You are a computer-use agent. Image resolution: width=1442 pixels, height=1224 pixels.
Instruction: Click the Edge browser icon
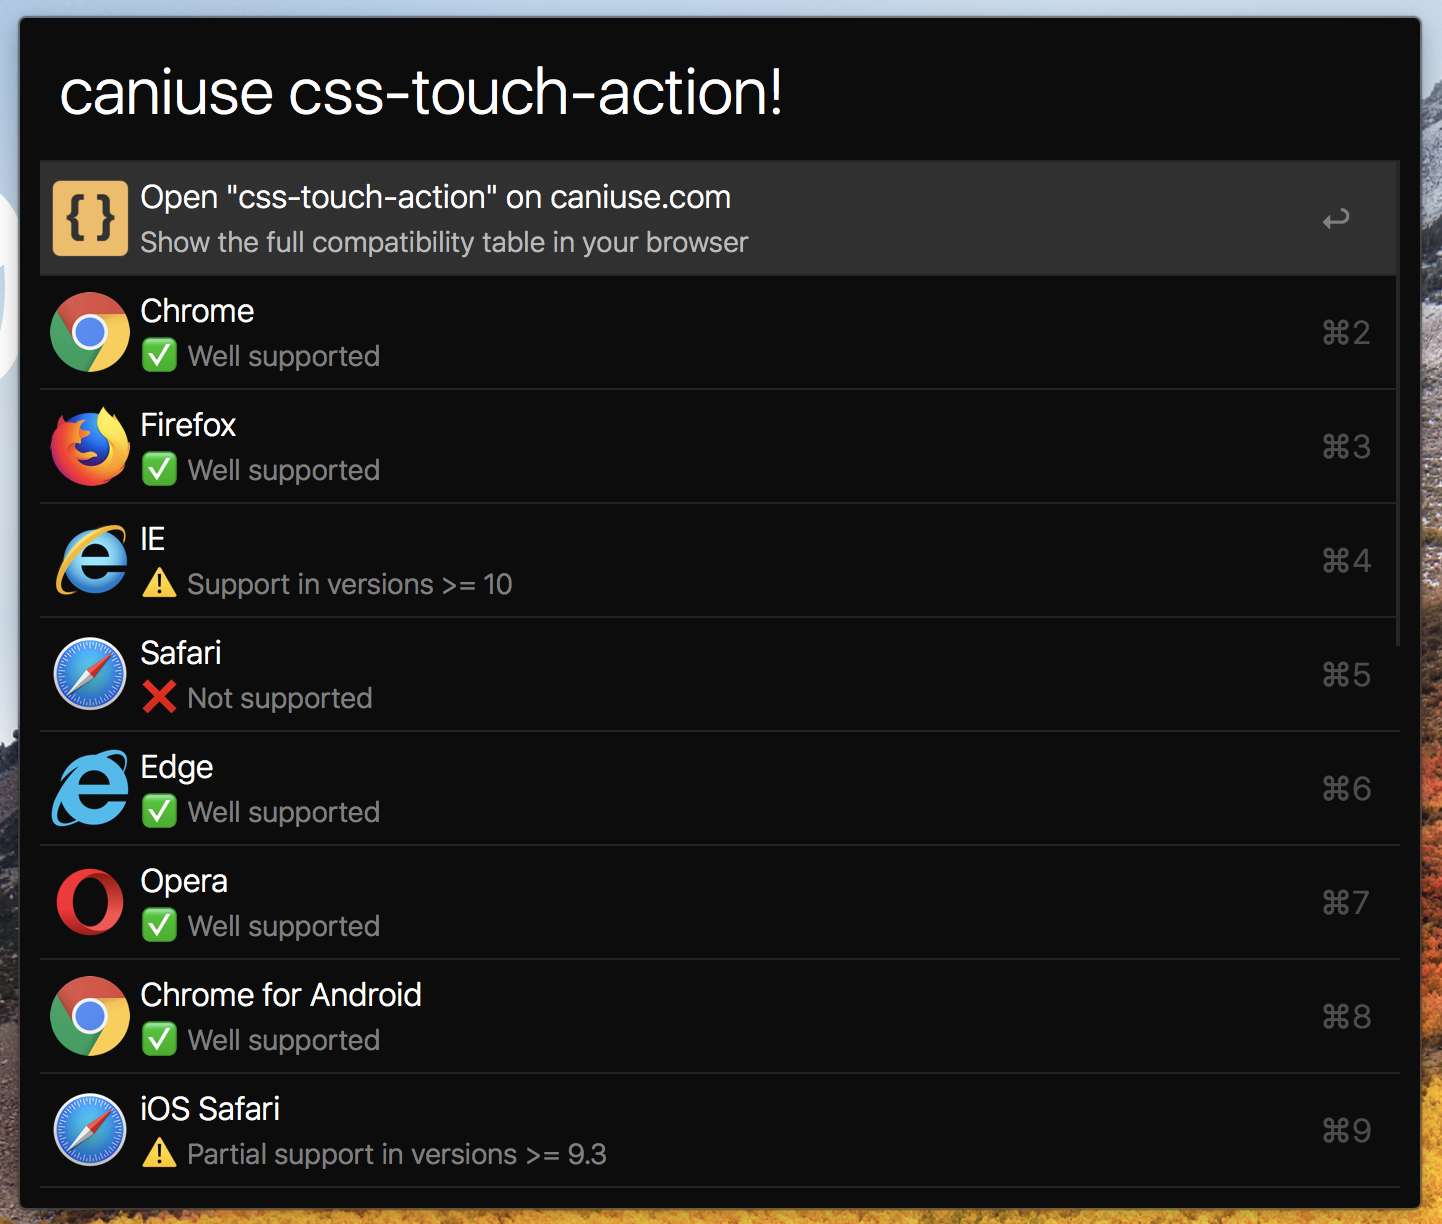[x=90, y=788]
